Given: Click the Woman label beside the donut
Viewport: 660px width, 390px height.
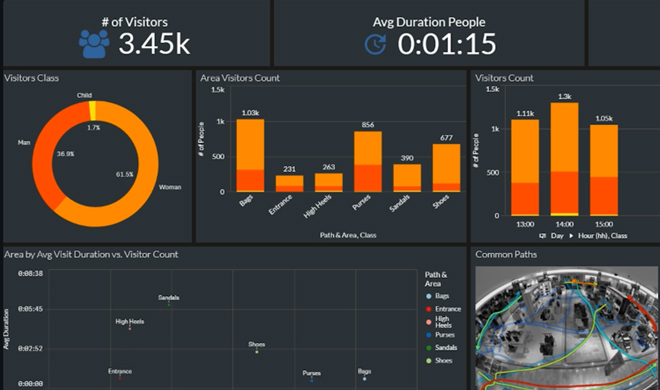Looking at the screenshot, I should pyautogui.click(x=170, y=187).
